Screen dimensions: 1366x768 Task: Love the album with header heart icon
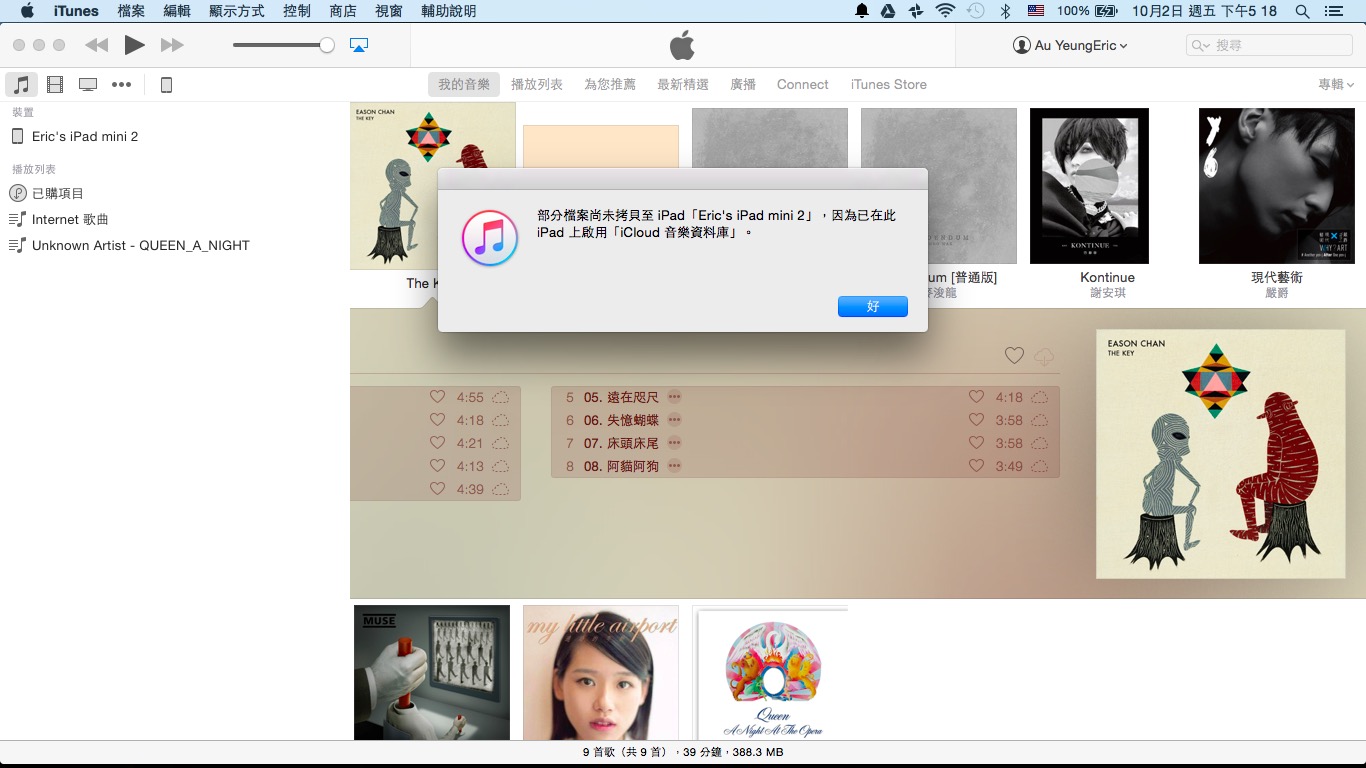(1014, 356)
